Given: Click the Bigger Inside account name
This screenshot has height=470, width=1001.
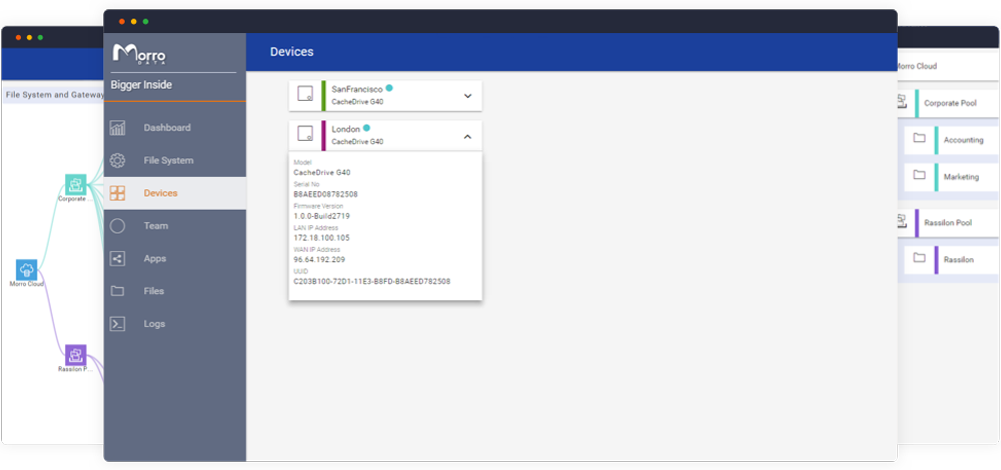Looking at the screenshot, I should (141, 85).
